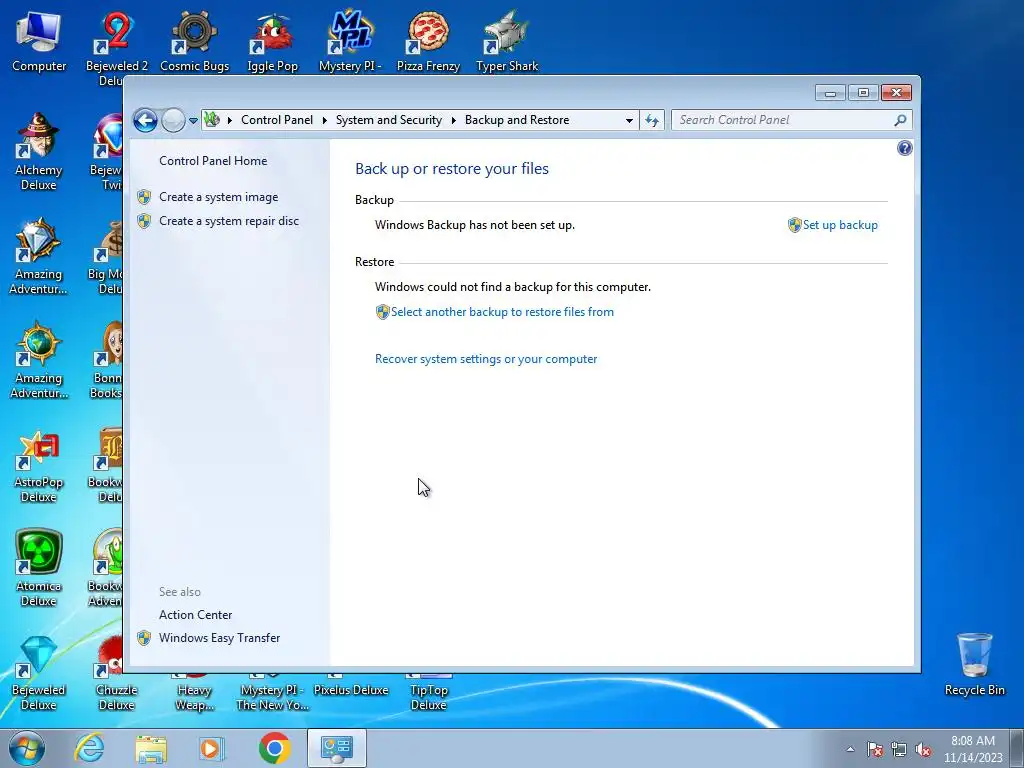Select the Pizza Frenzy desktop shortcut
The image size is (1024, 768).
click(428, 41)
